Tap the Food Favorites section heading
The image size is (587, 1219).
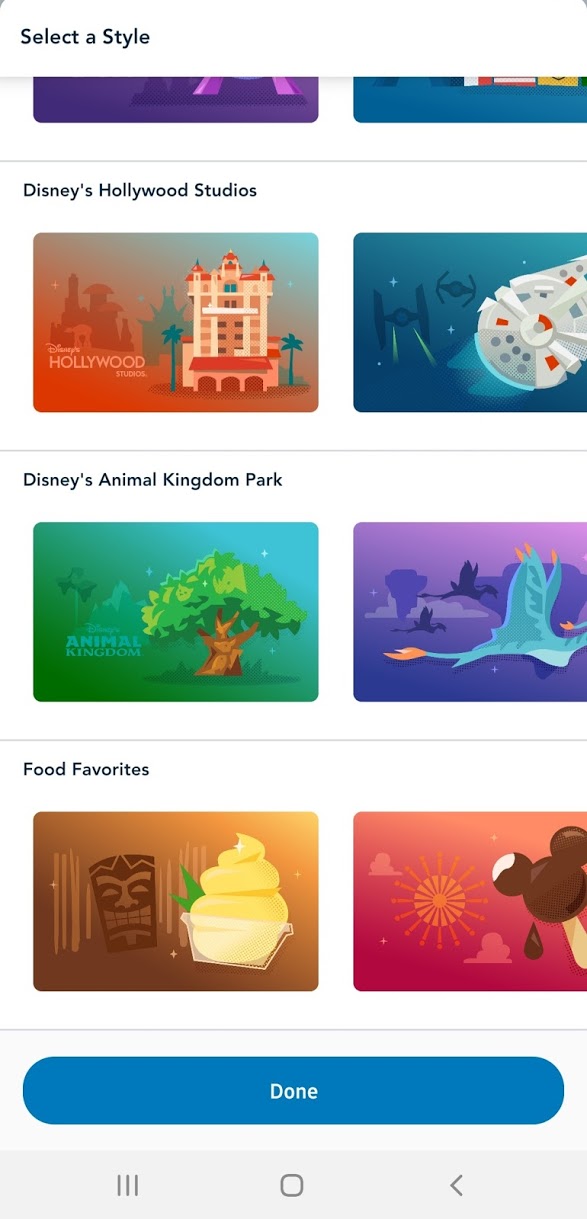(86, 769)
